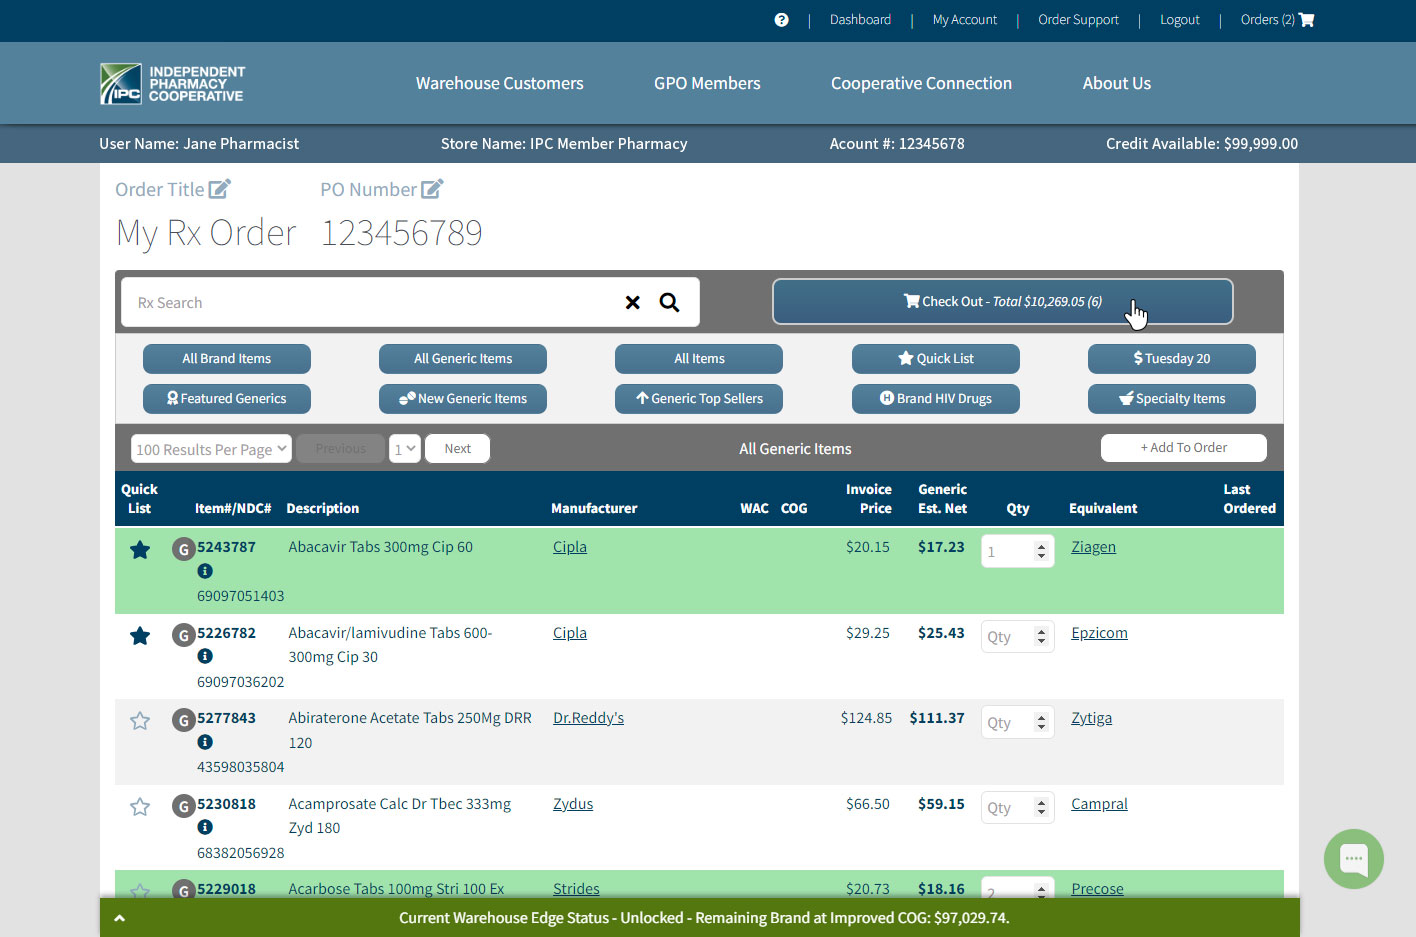Click info icon for item 5230818
1416x937 pixels.
205,827
